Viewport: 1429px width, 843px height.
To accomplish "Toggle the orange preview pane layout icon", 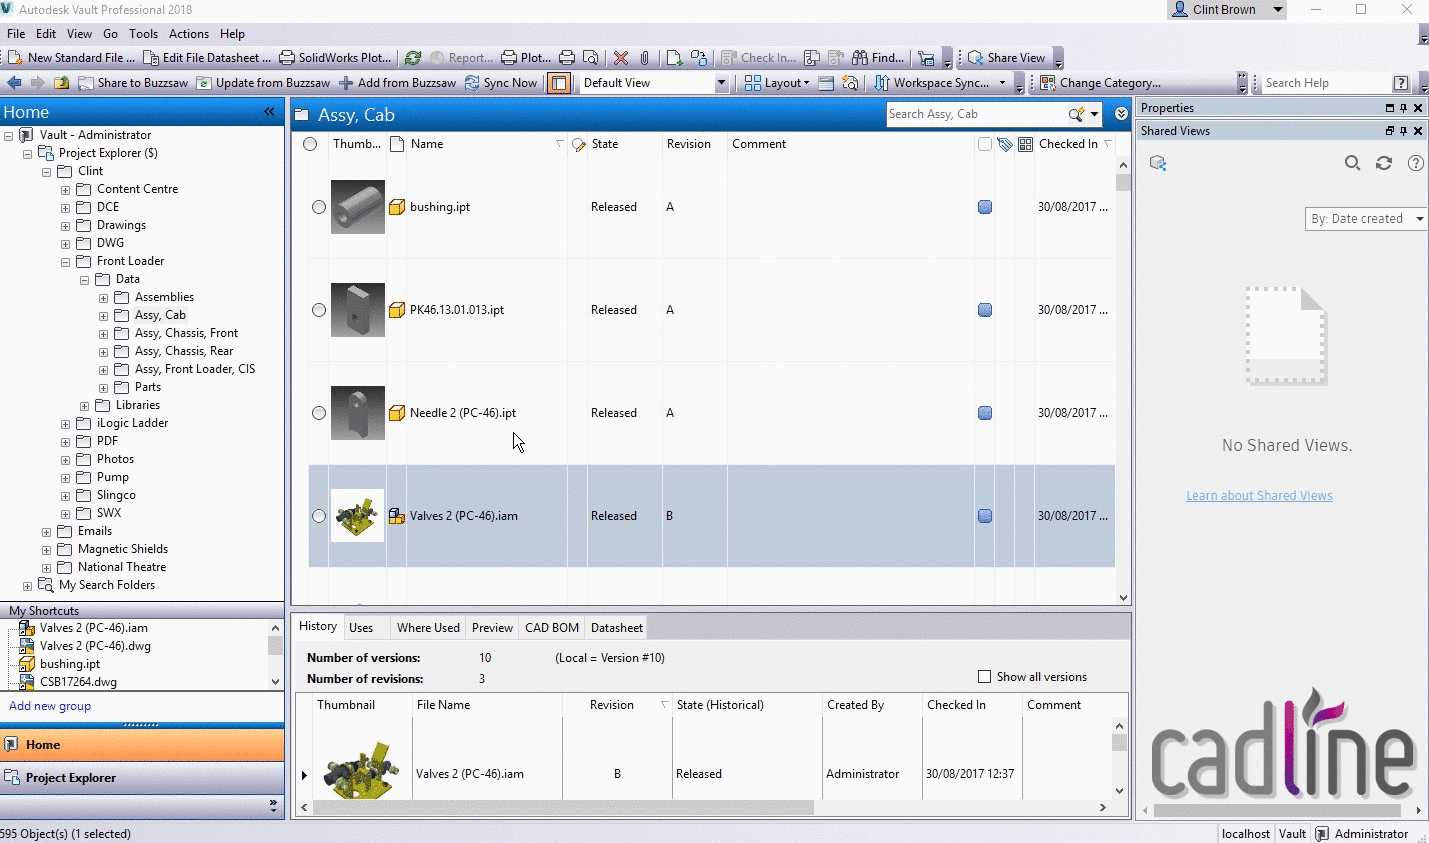I will click(x=559, y=83).
